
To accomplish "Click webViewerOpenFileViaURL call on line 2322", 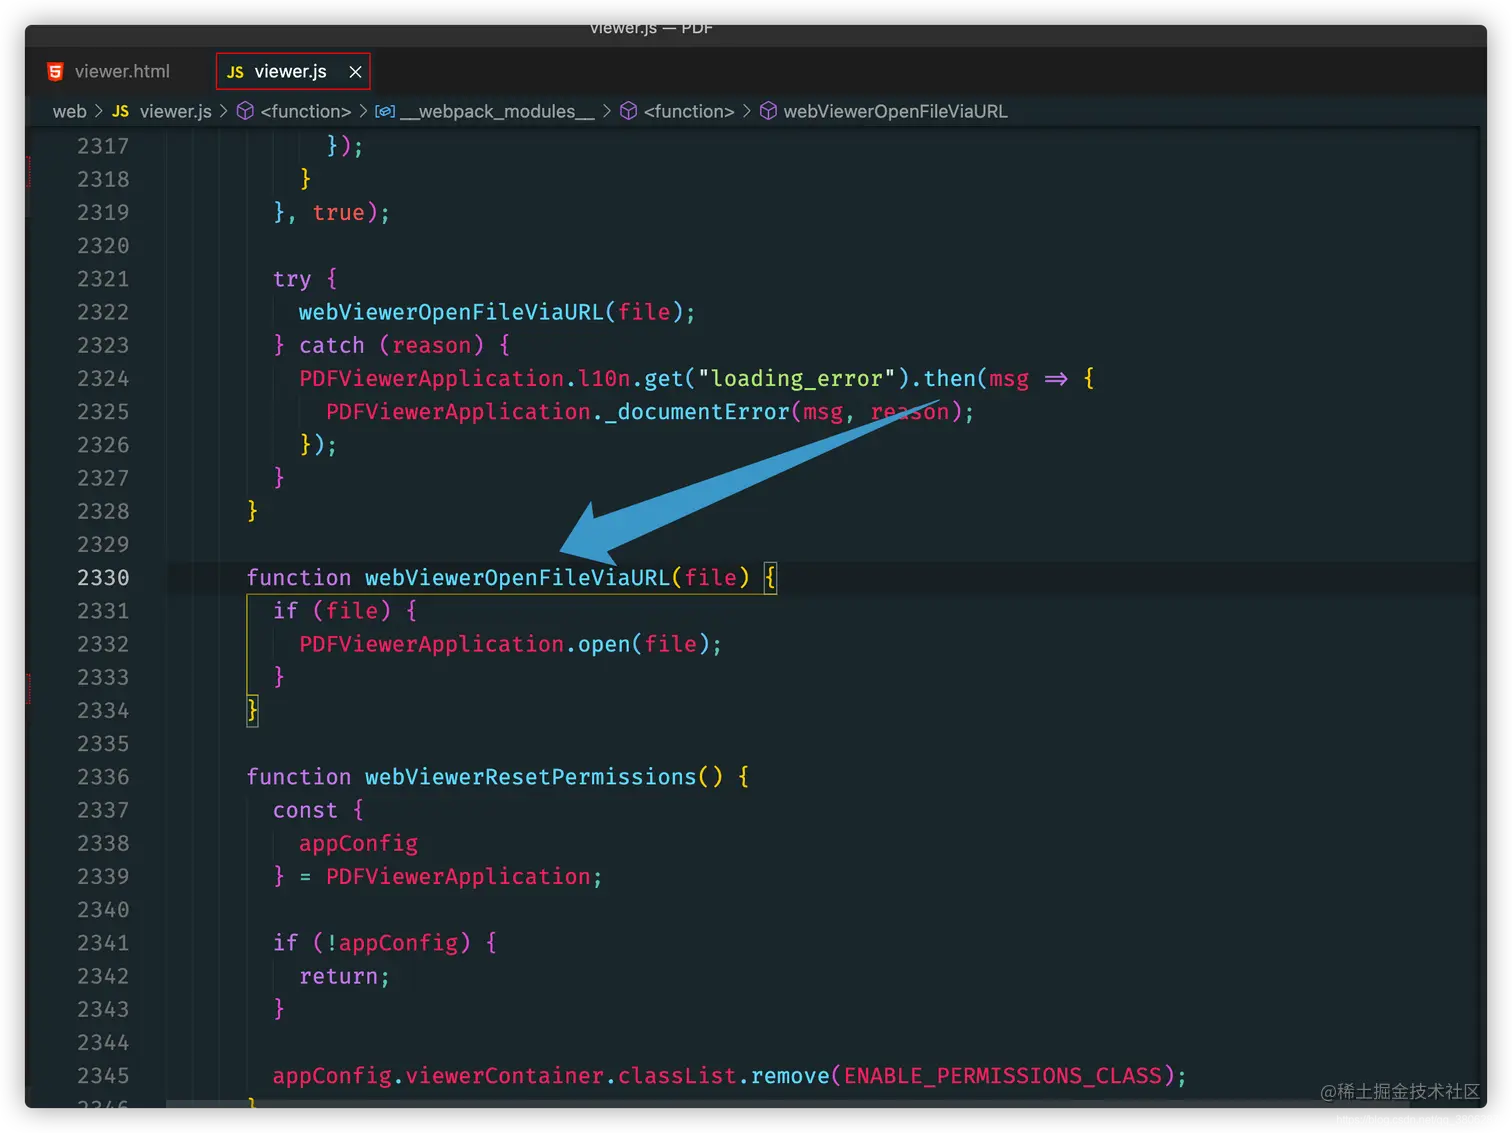I will pyautogui.click(x=451, y=312).
